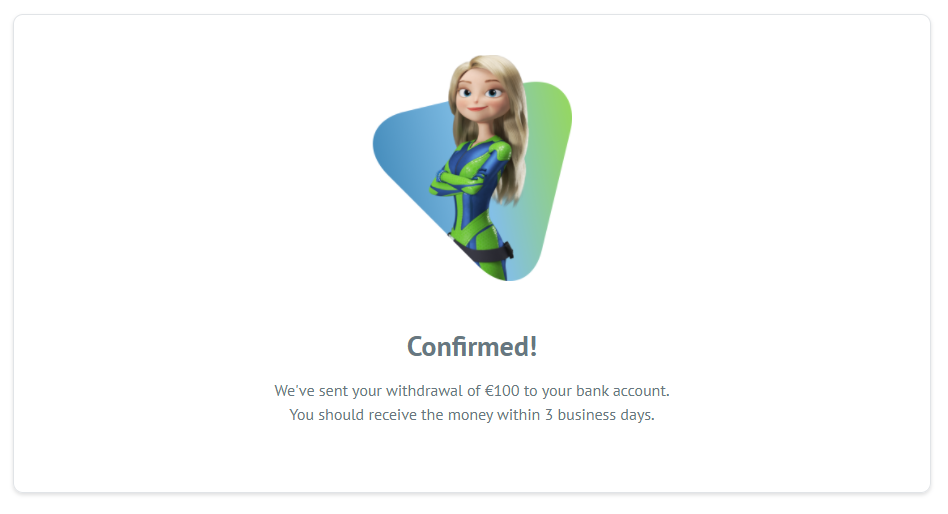This screenshot has width=948, height=514.
Task: Click the Confirmed! heading
Action: (x=472, y=346)
